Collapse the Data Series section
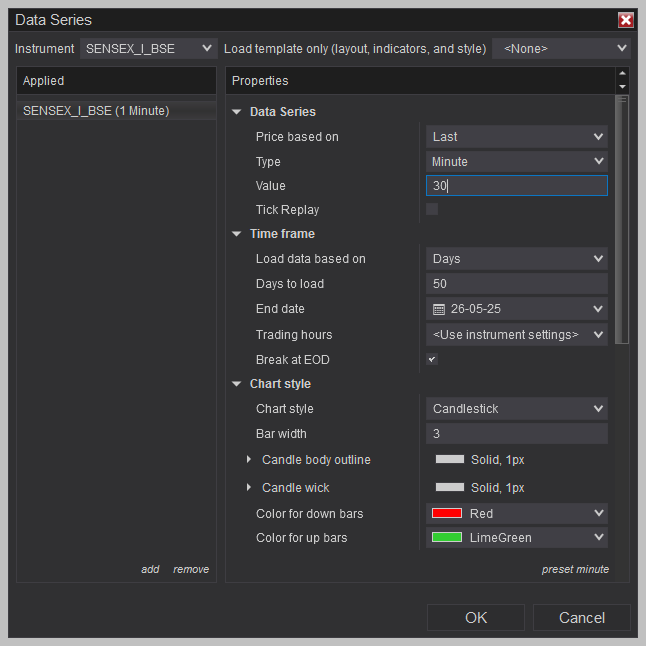The width and height of the screenshot is (646, 646). click(236, 112)
